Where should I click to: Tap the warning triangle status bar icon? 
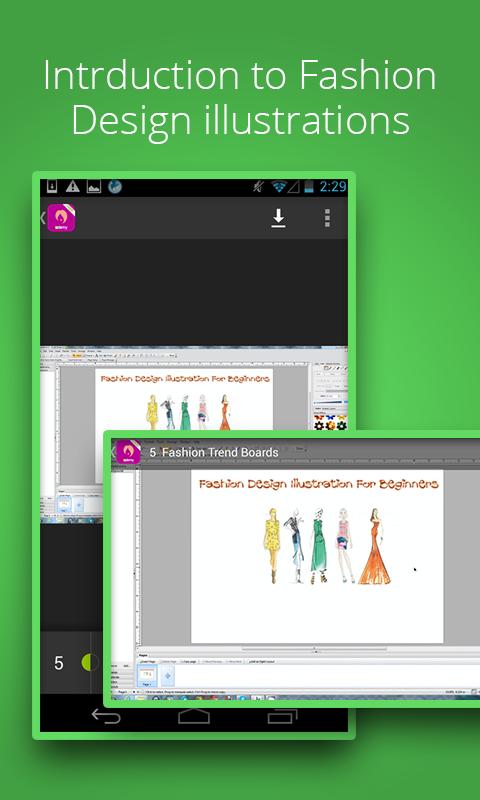coord(72,186)
